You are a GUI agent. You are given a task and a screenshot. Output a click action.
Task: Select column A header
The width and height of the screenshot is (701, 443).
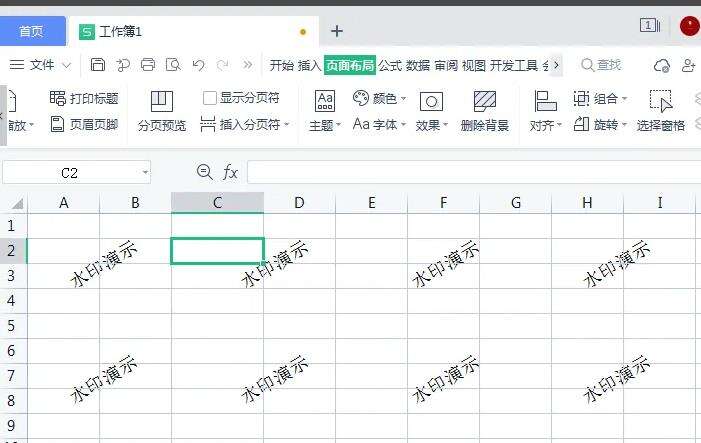point(64,203)
